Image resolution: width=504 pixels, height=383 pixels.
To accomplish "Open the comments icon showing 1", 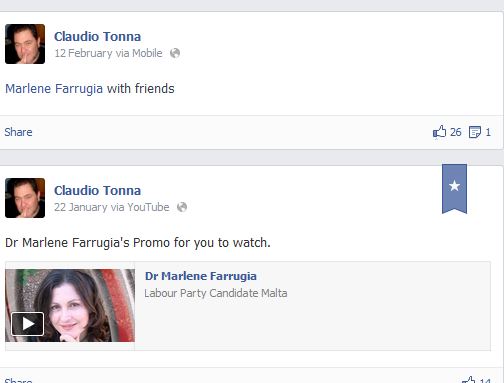I will pos(475,132).
